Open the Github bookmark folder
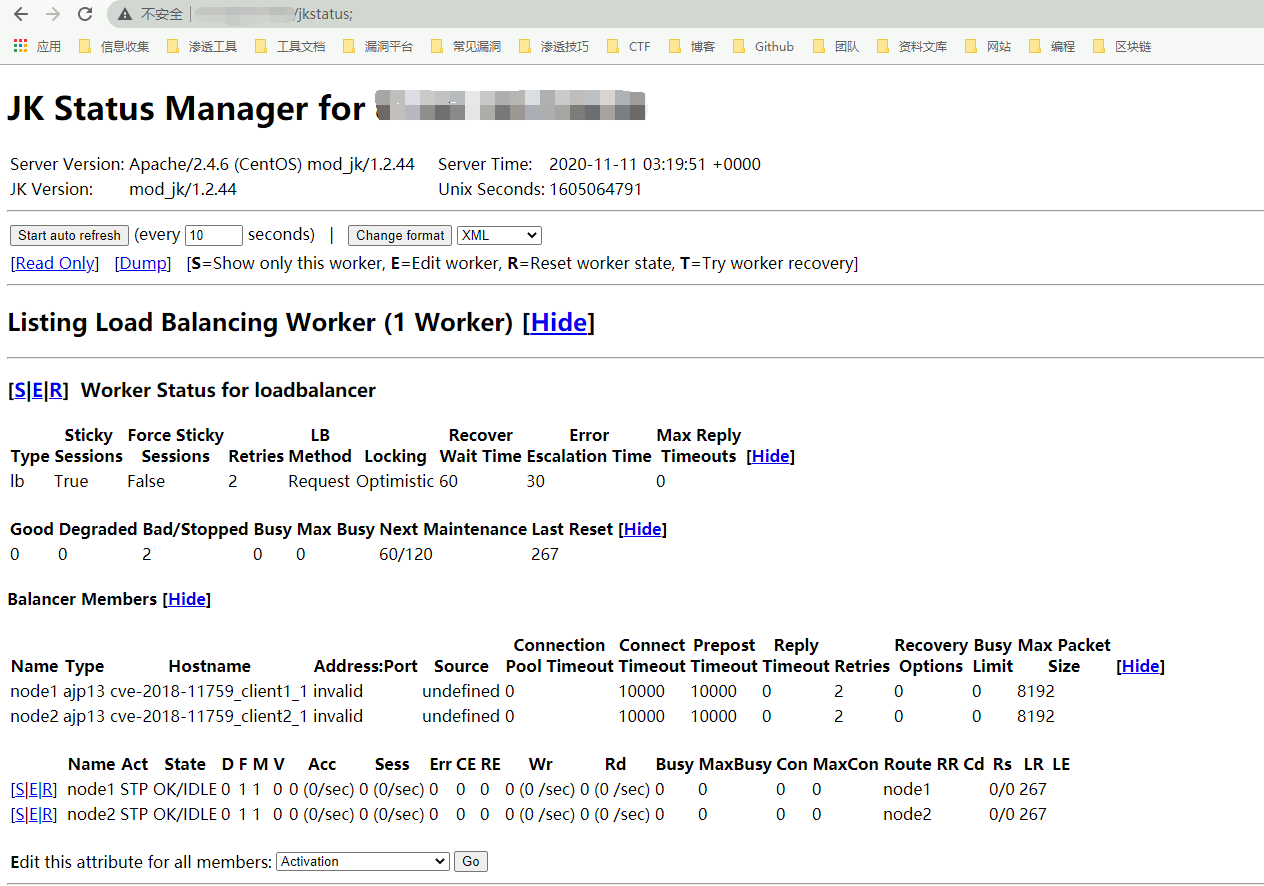 pos(764,46)
